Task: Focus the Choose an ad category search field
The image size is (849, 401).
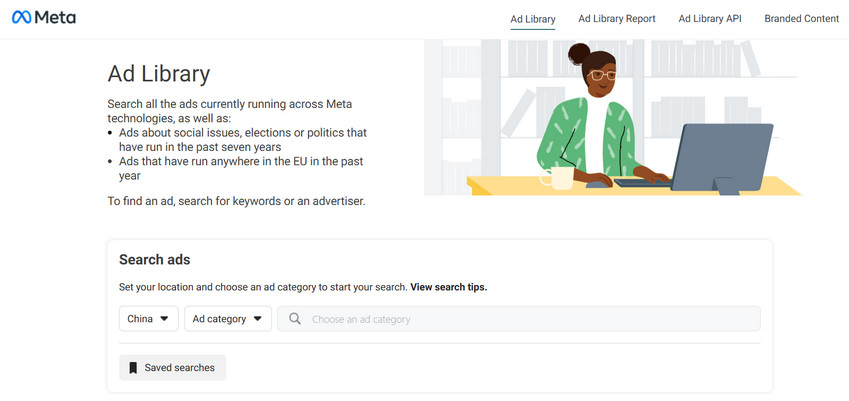Action: coord(519,319)
